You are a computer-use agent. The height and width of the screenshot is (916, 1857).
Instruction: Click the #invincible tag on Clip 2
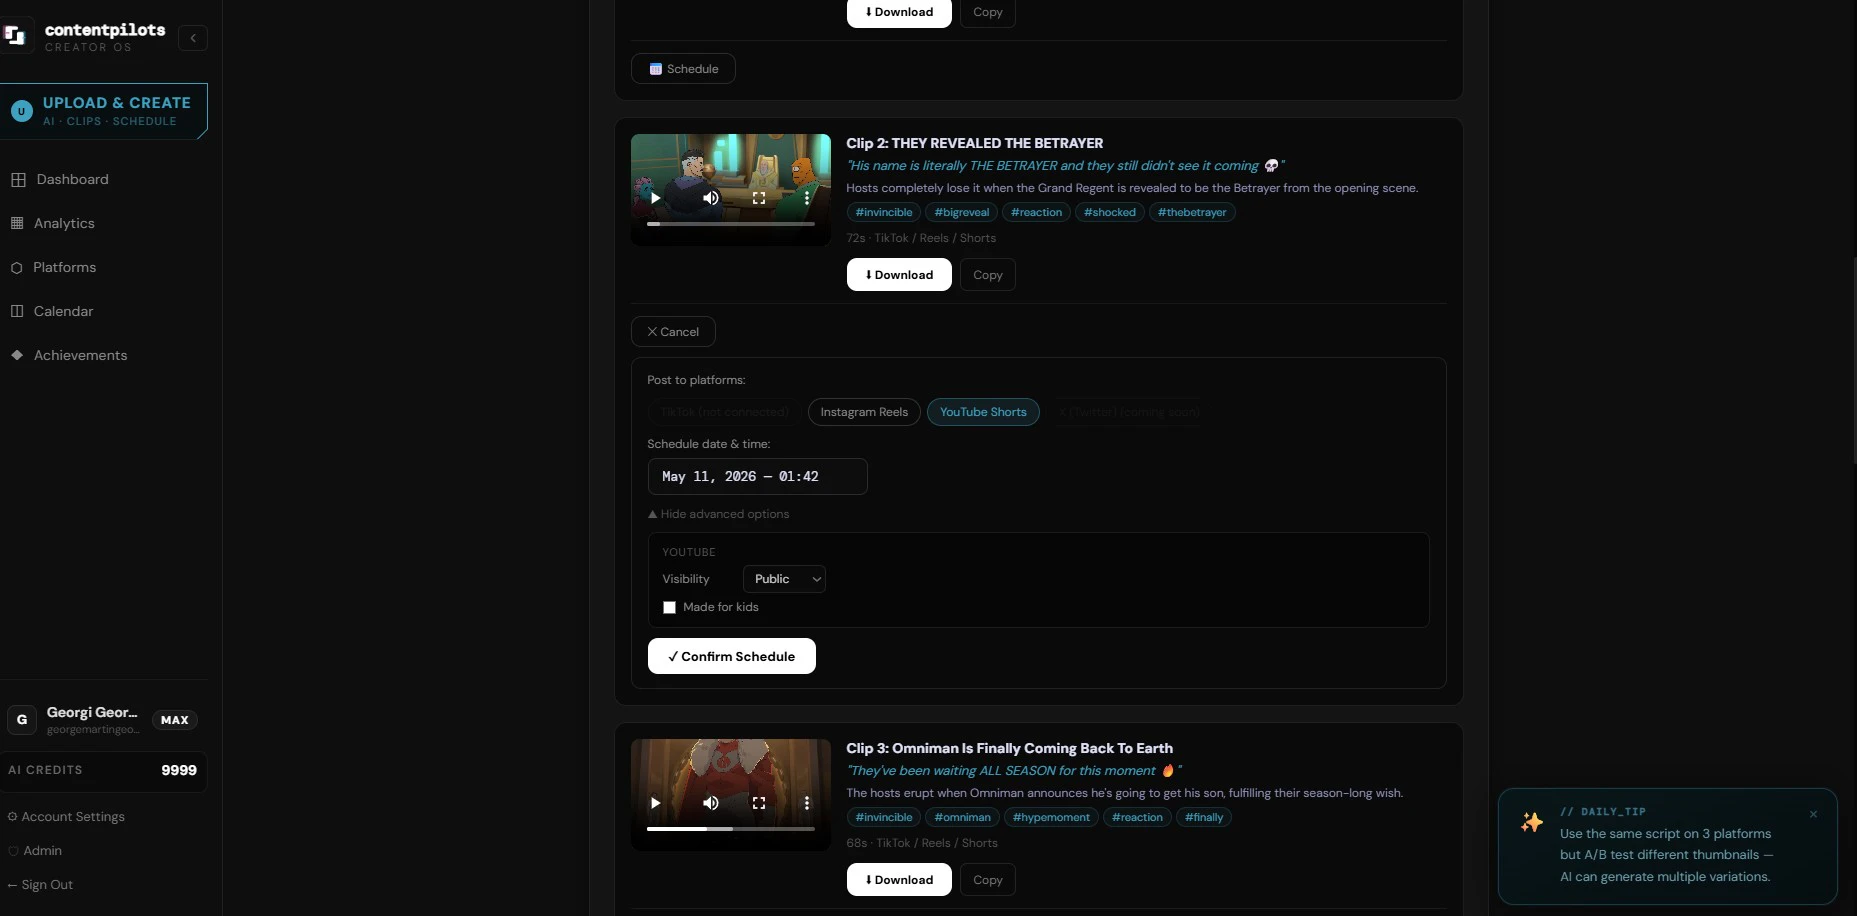pyautogui.click(x=884, y=212)
